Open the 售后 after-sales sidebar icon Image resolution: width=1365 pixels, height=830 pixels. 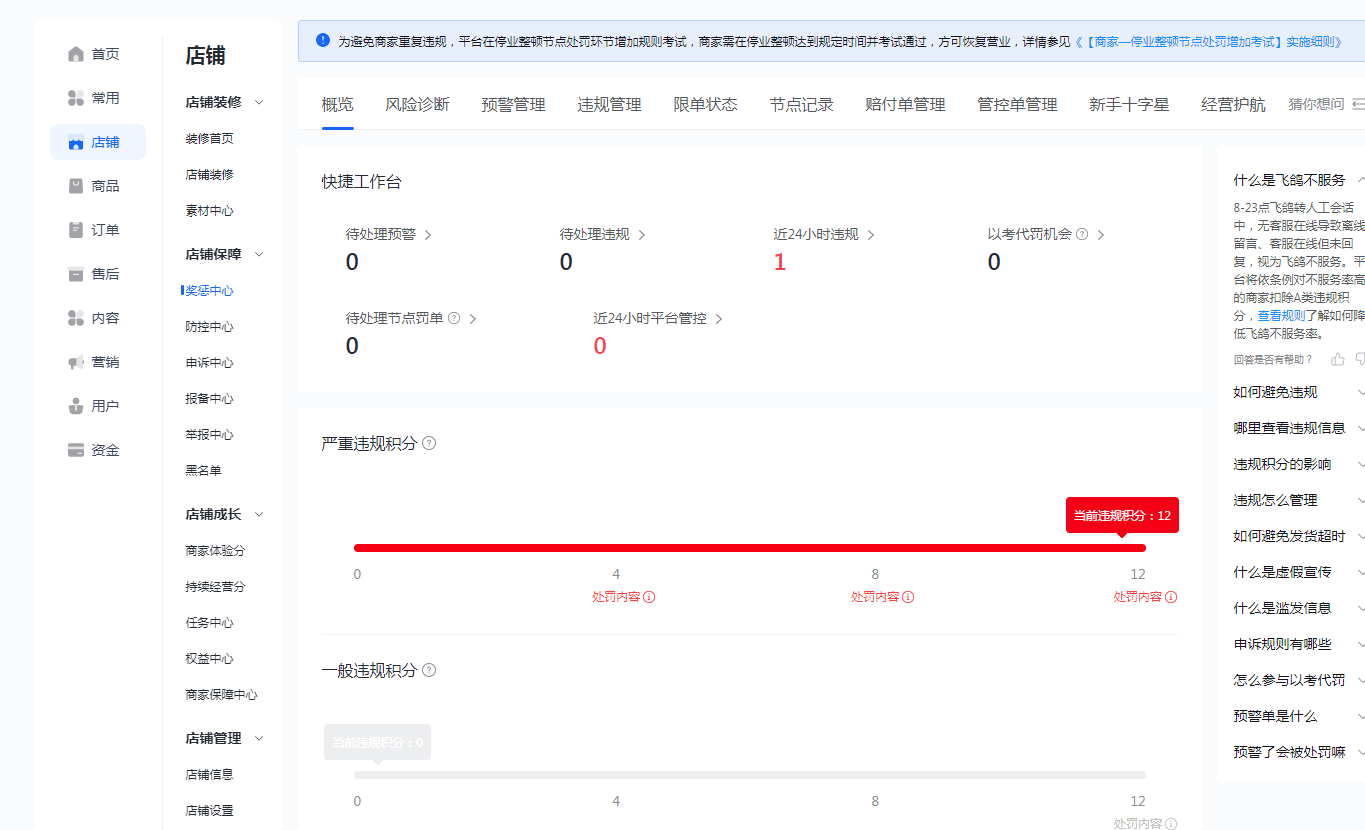(x=76, y=274)
